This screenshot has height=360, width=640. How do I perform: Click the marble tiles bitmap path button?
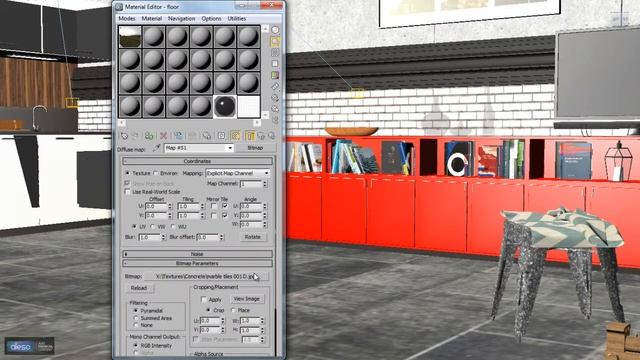point(206,276)
